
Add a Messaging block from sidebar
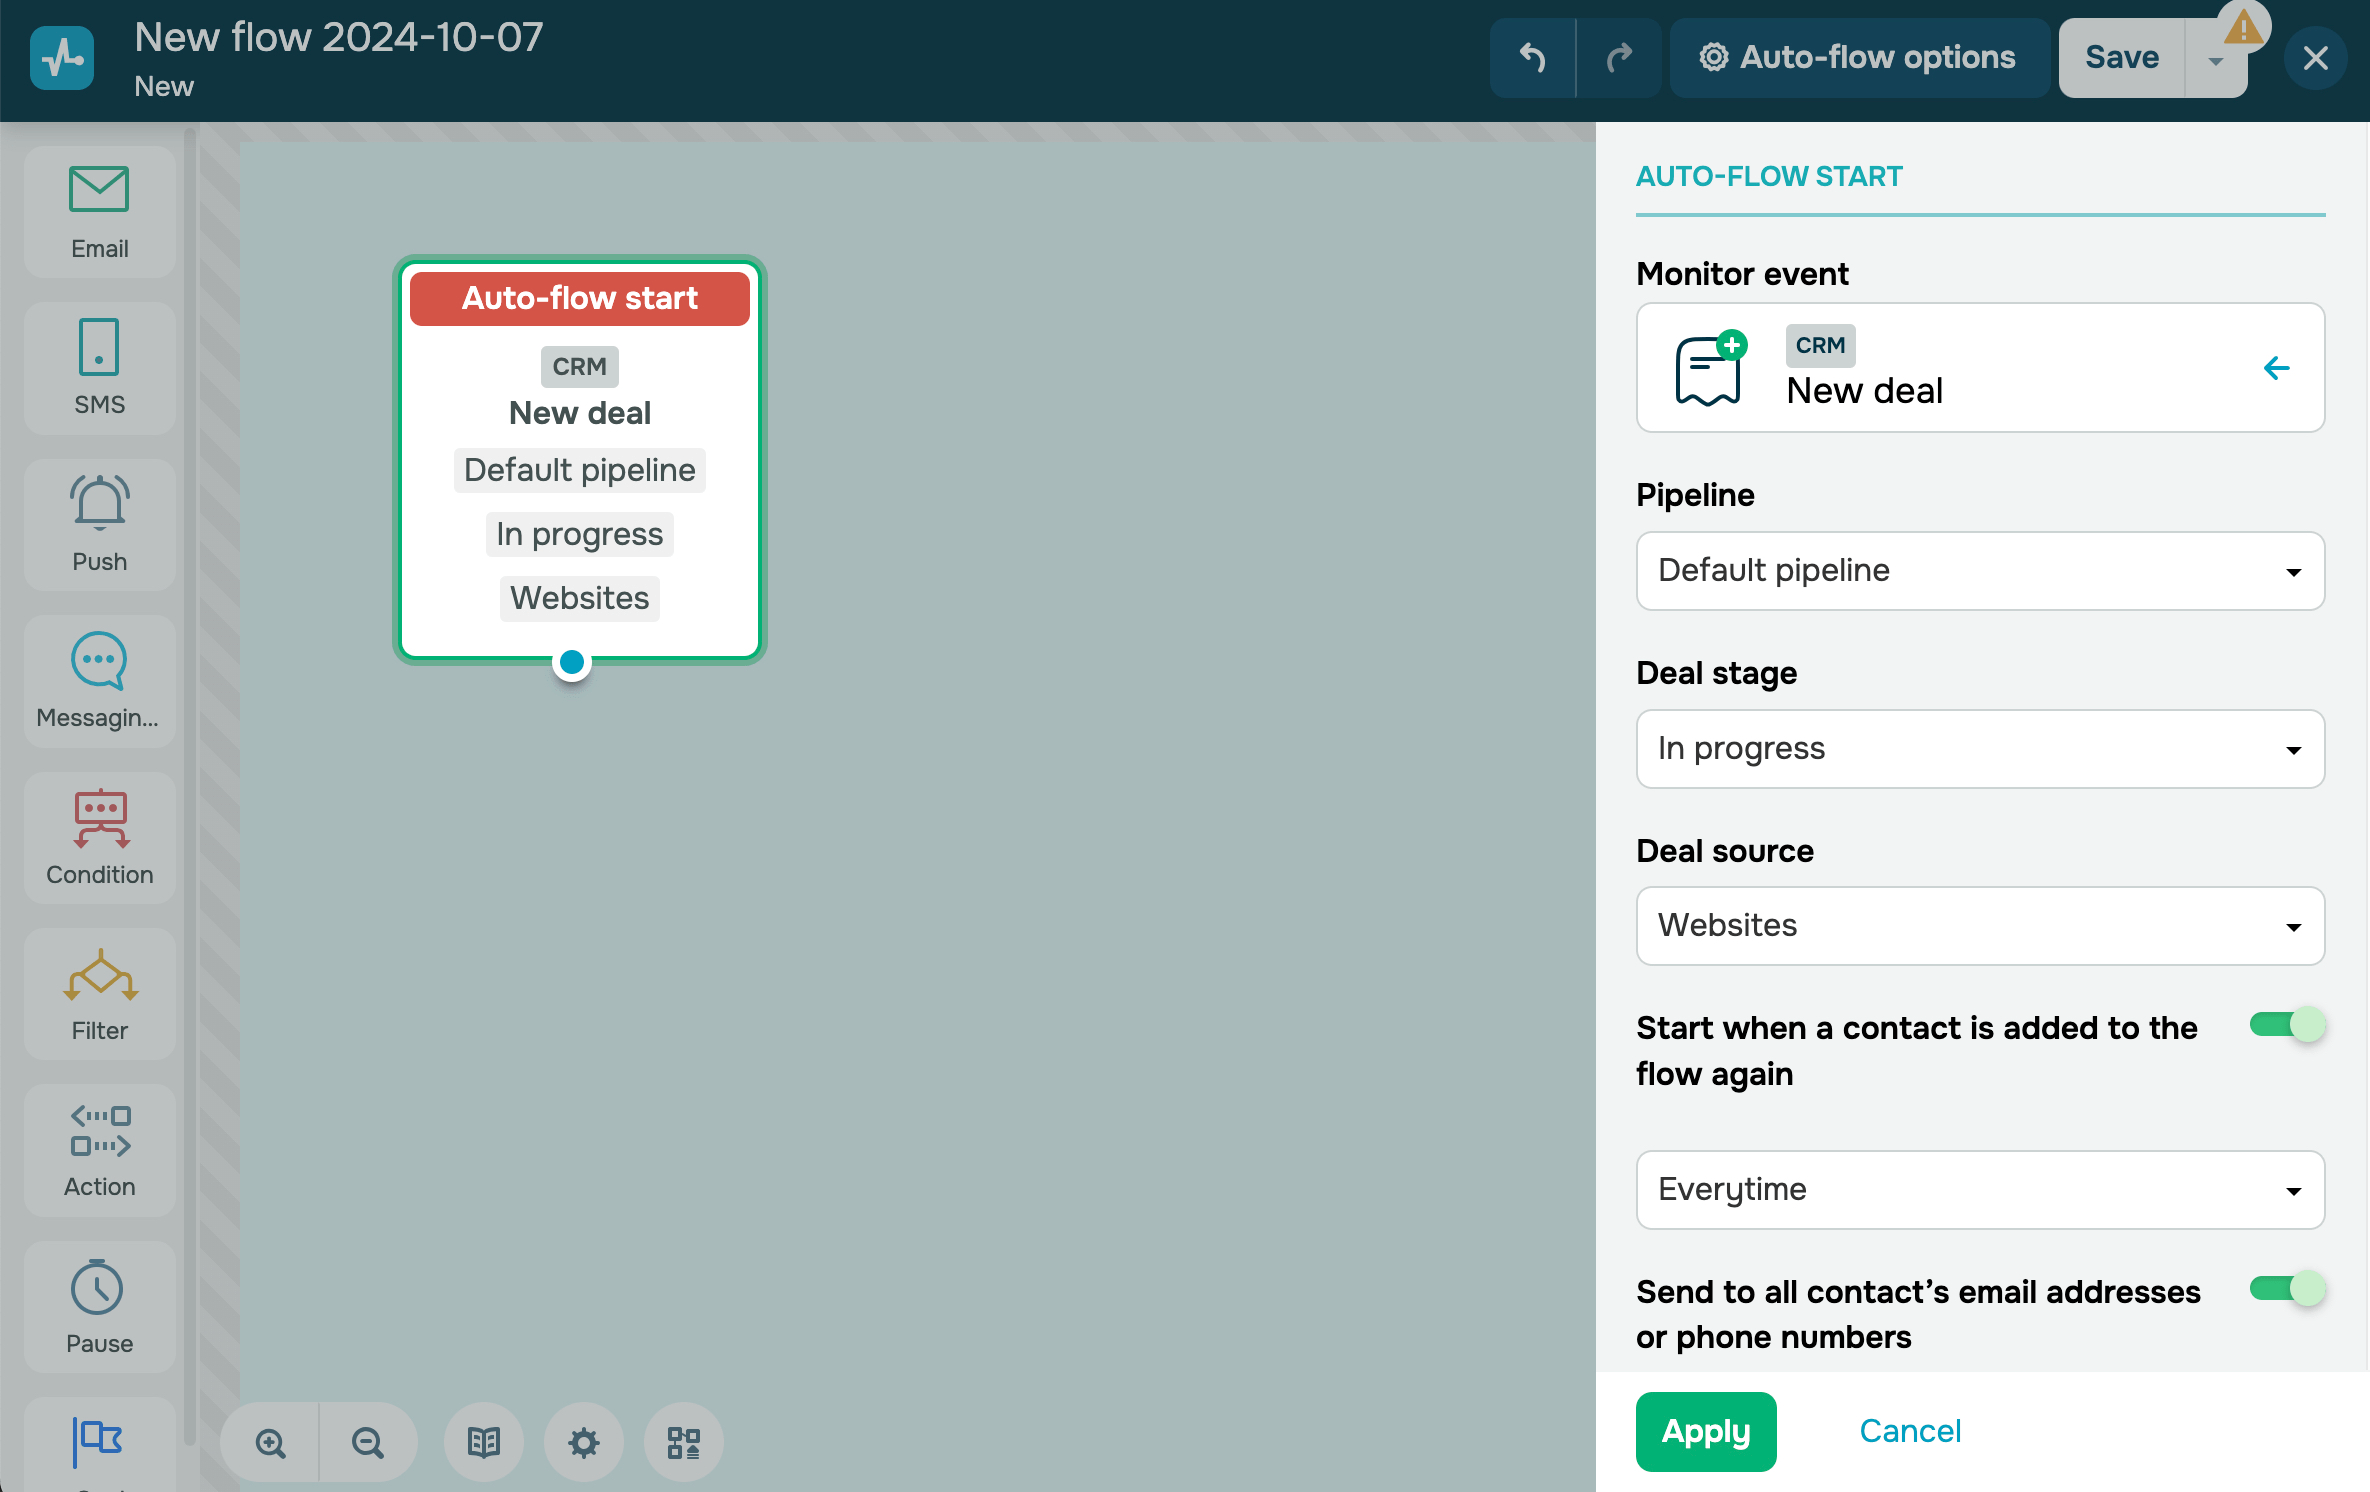pyautogui.click(x=99, y=682)
